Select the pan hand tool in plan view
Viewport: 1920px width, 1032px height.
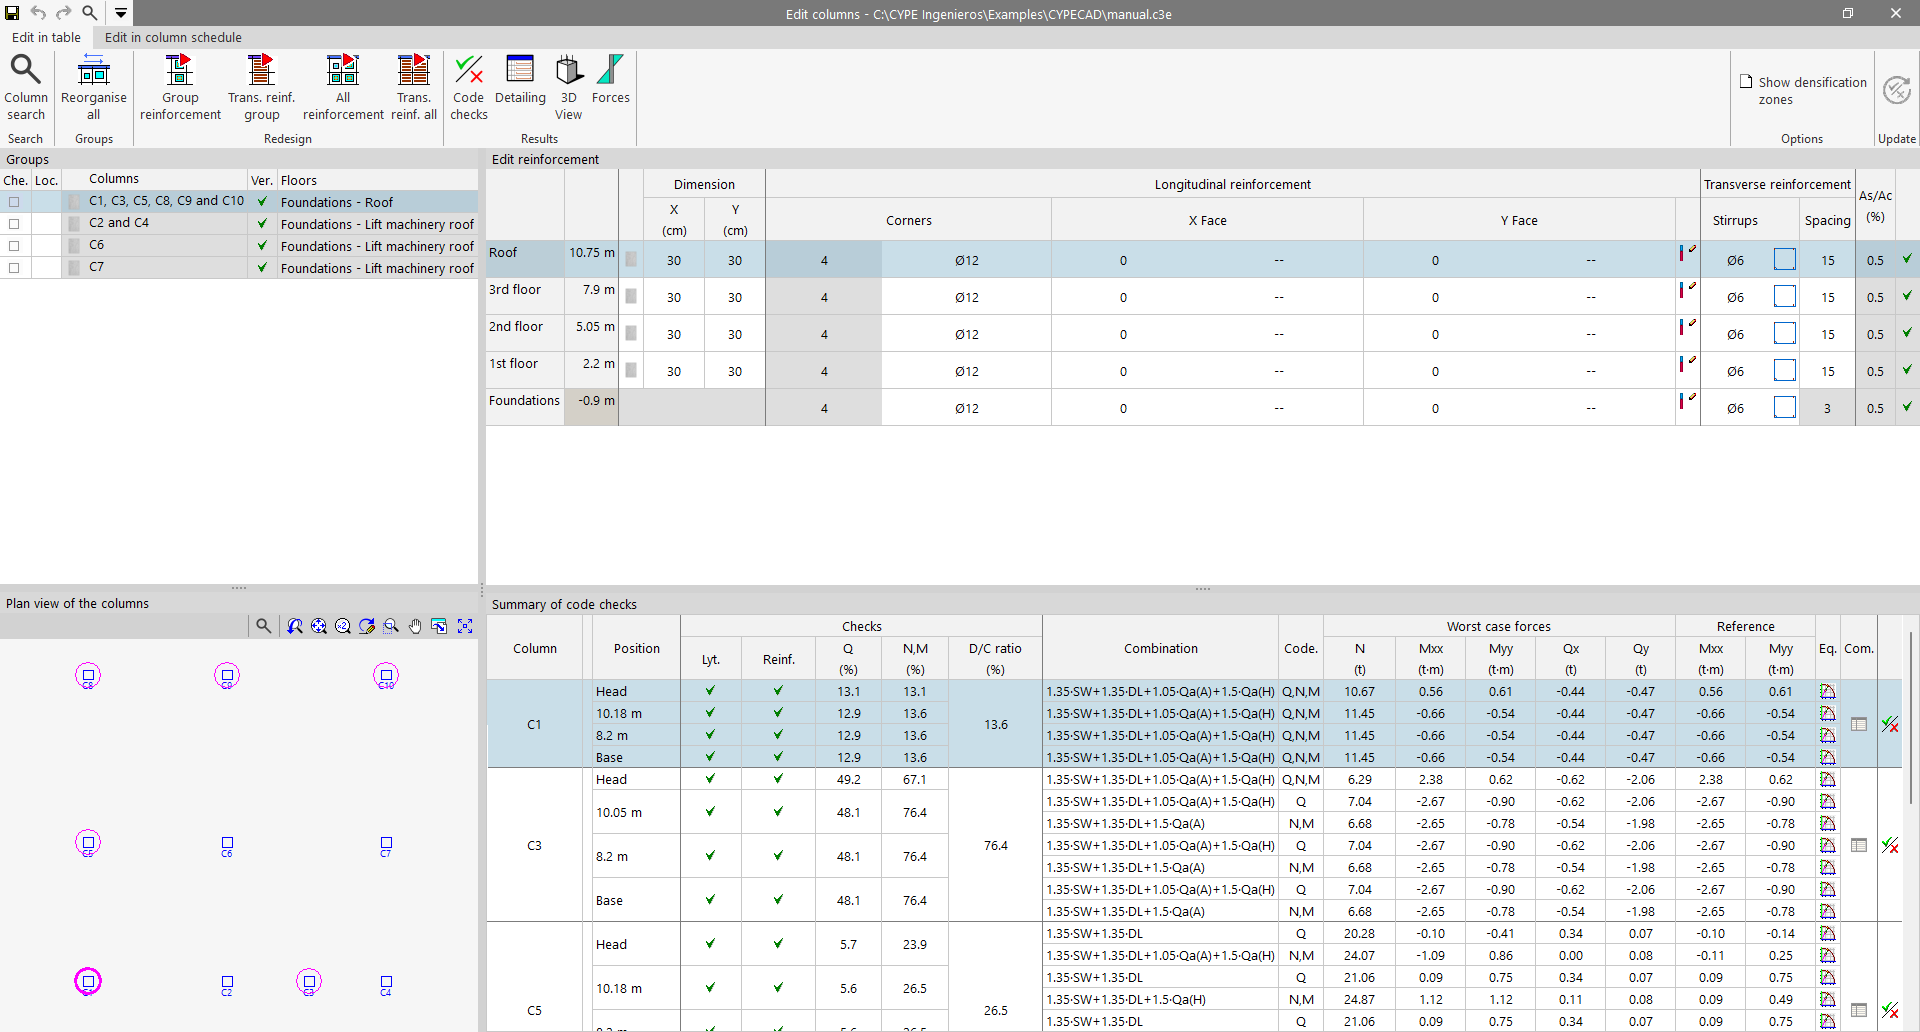coord(415,626)
